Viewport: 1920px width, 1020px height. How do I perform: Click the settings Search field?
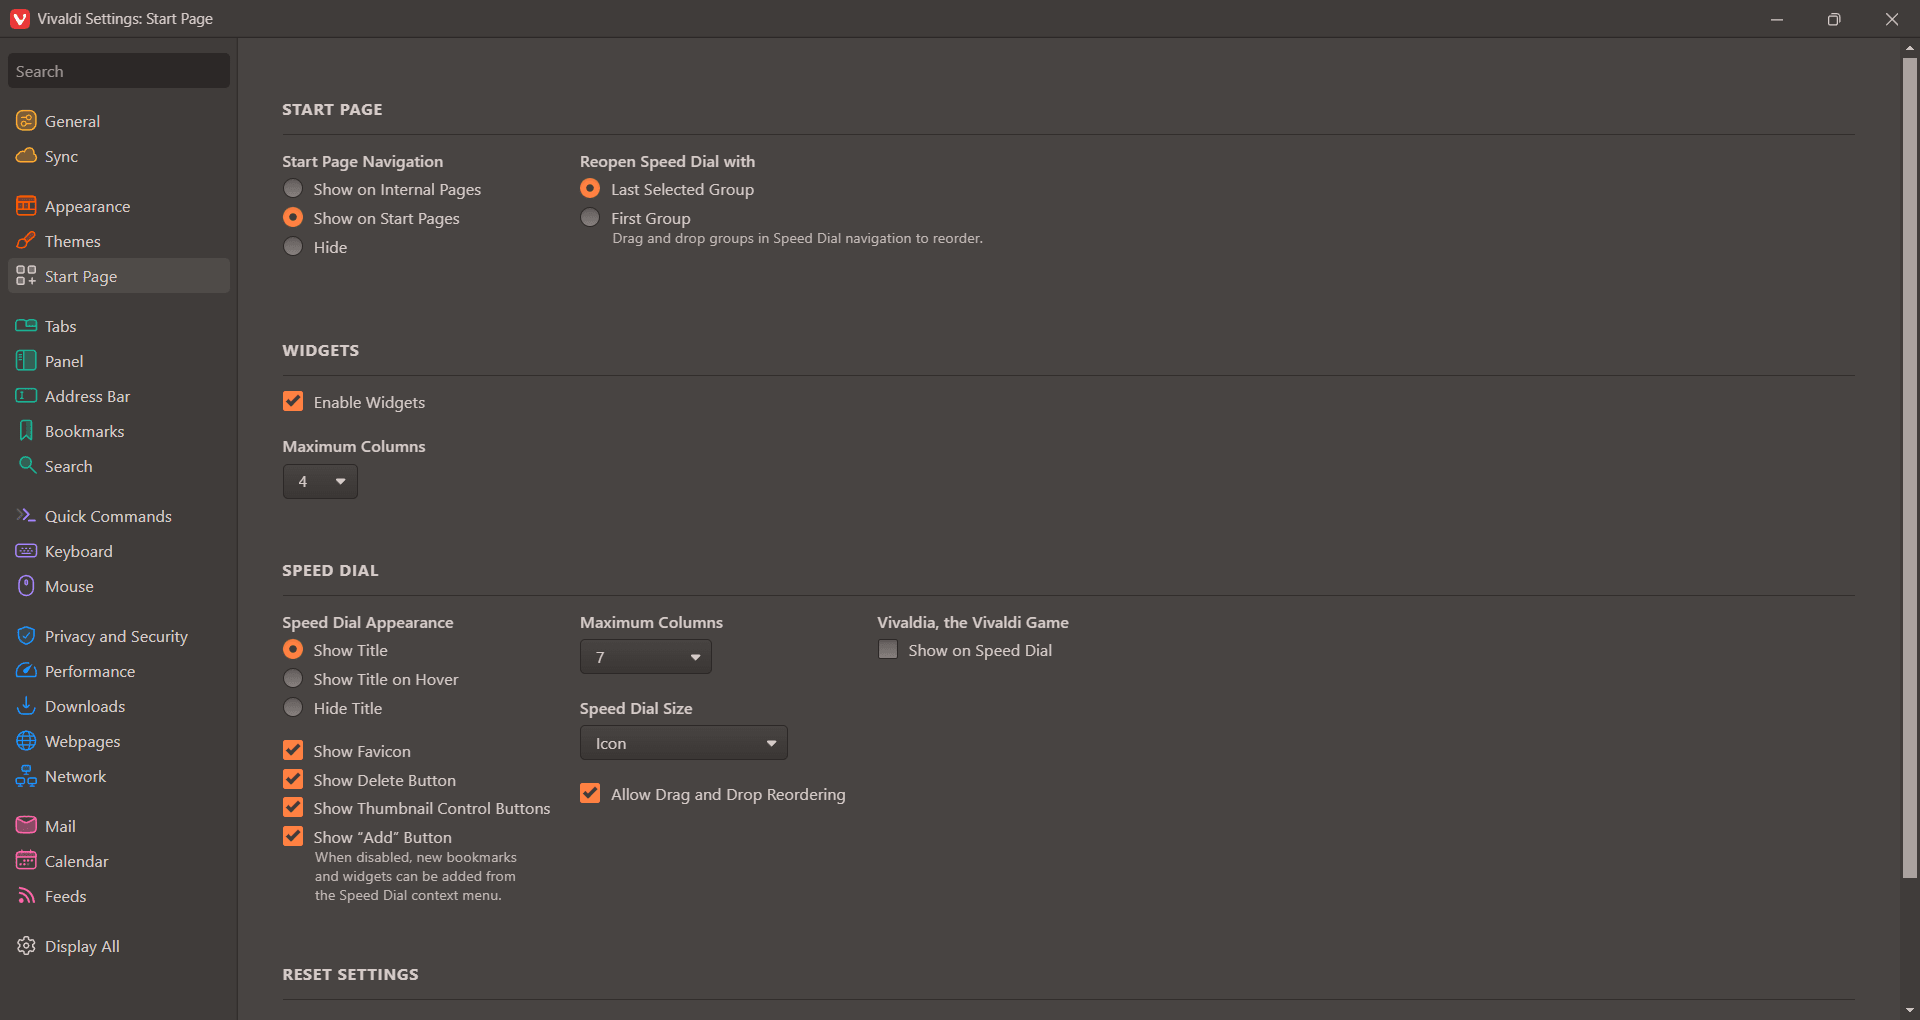coord(119,71)
